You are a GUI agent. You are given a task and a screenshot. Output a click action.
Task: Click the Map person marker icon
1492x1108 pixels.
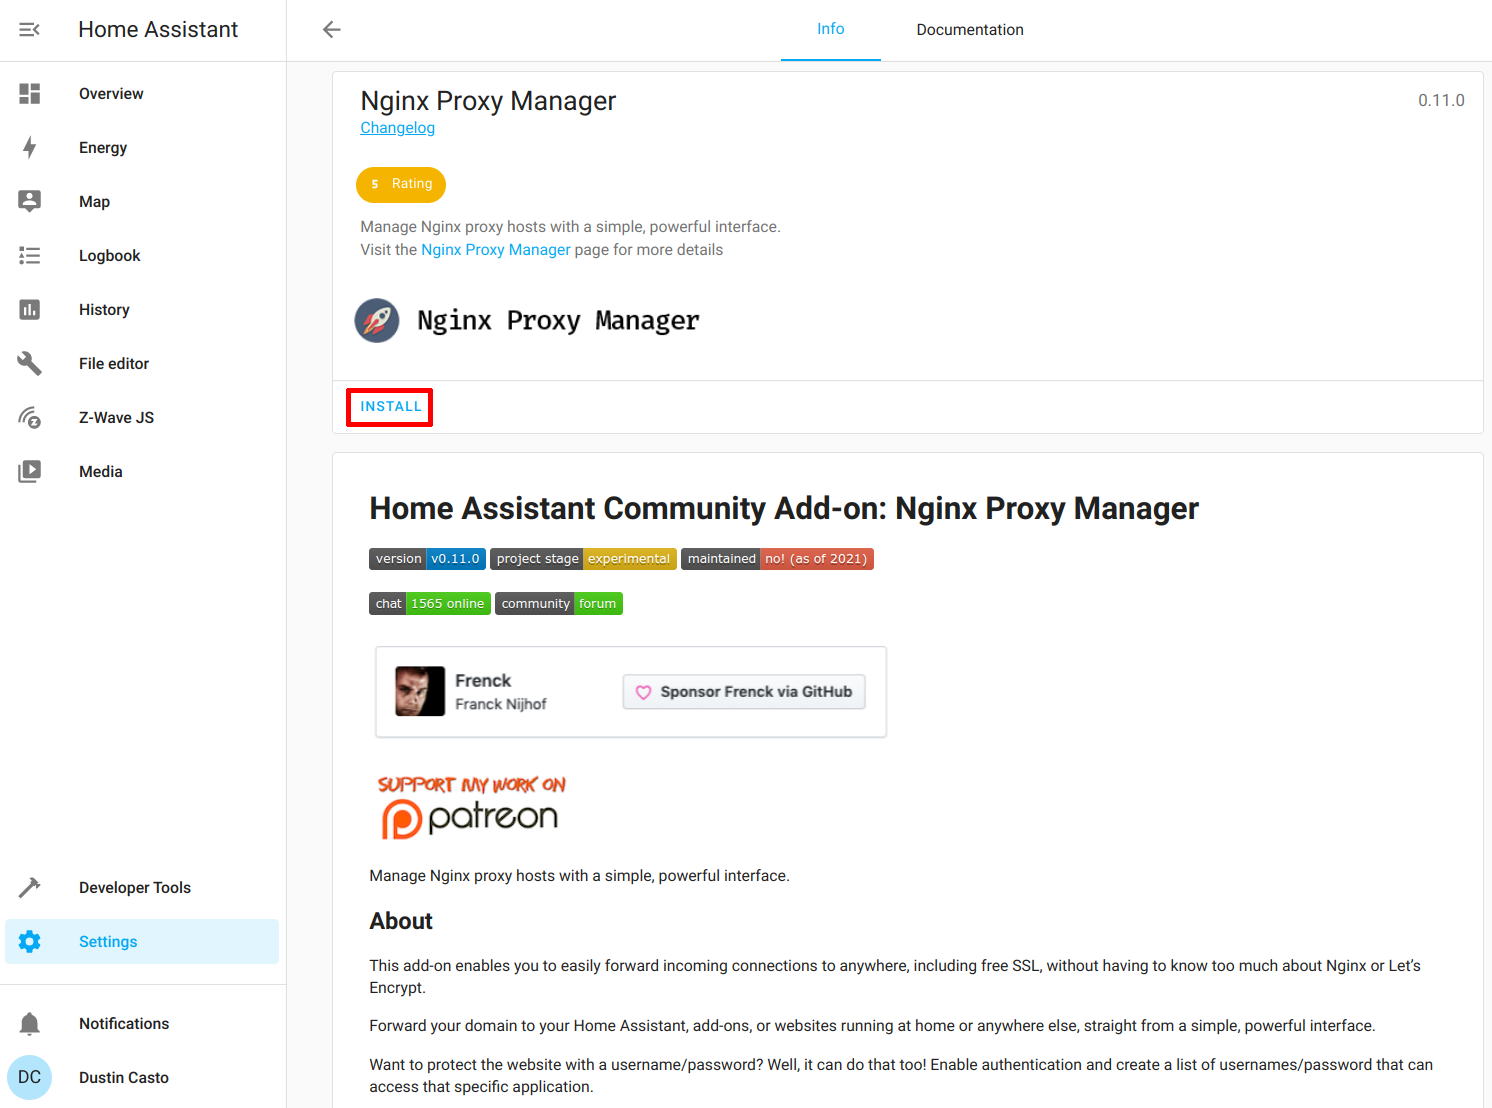pyautogui.click(x=30, y=202)
